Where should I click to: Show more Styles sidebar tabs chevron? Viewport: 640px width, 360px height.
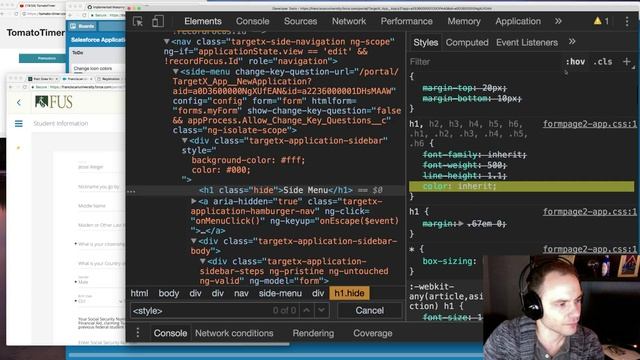click(x=572, y=42)
